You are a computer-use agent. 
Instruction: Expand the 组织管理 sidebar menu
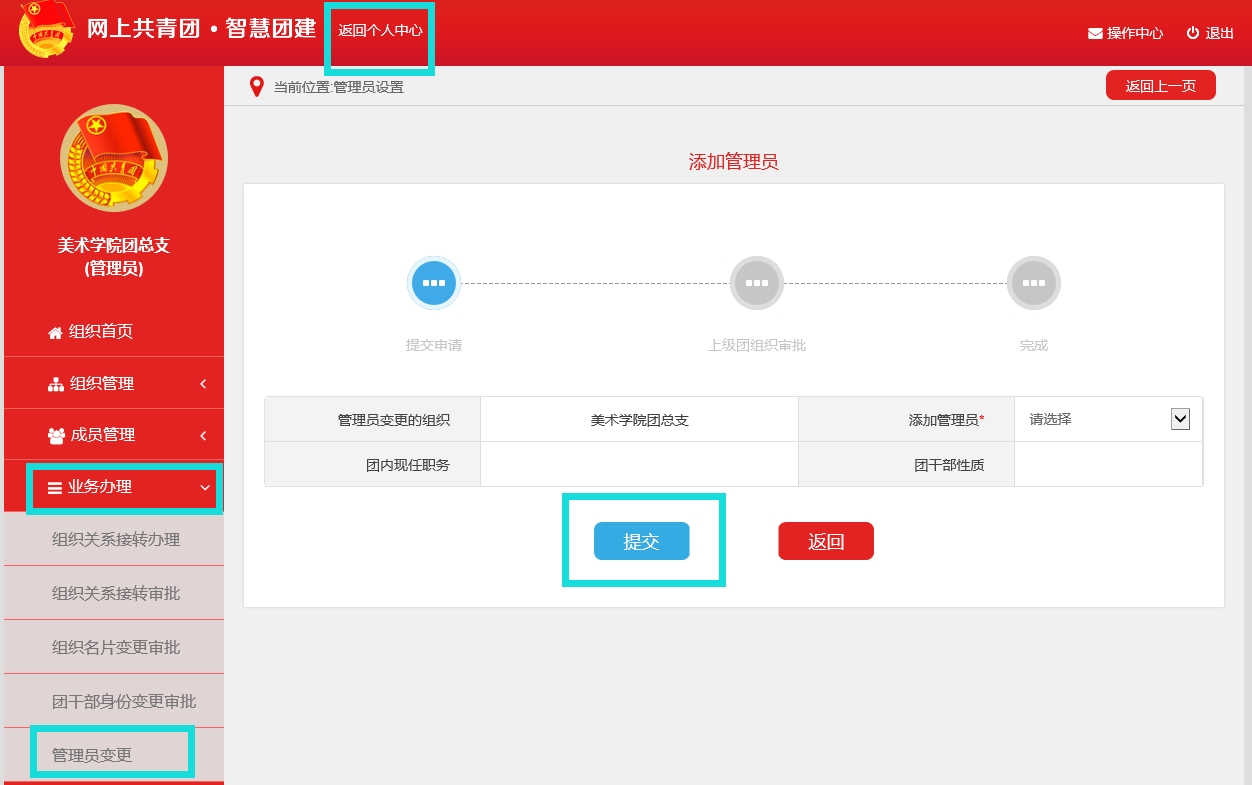tap(114, 383)
